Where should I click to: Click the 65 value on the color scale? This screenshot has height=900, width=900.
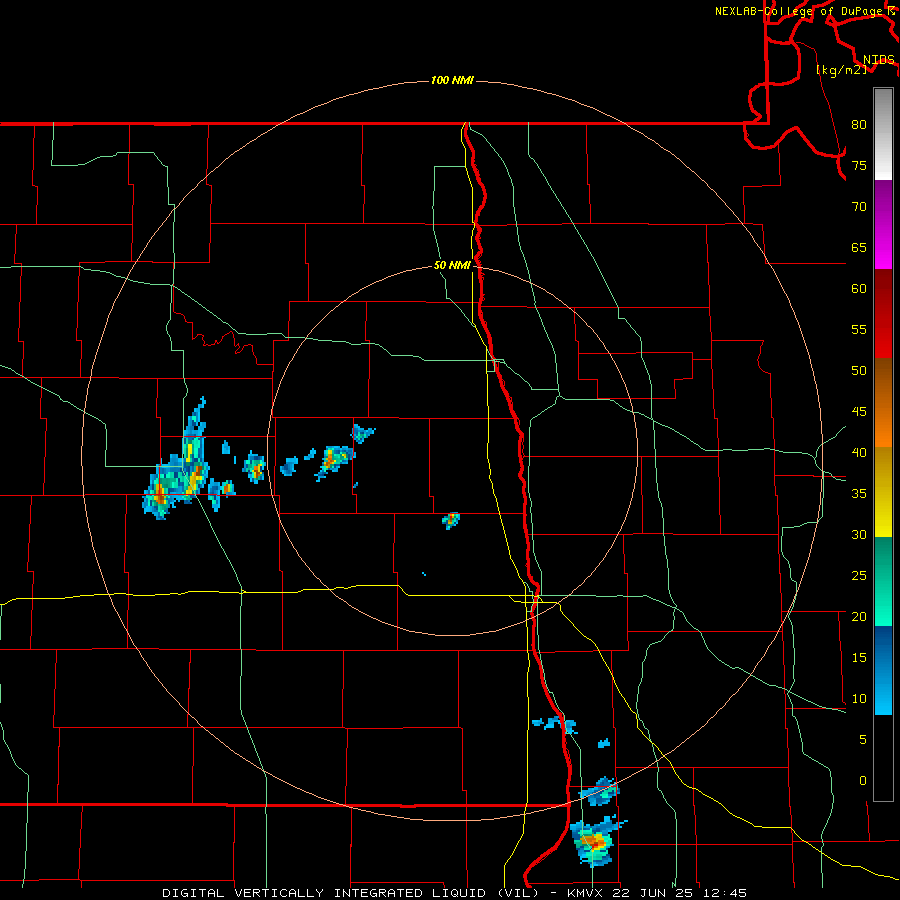tap(859, 248)
